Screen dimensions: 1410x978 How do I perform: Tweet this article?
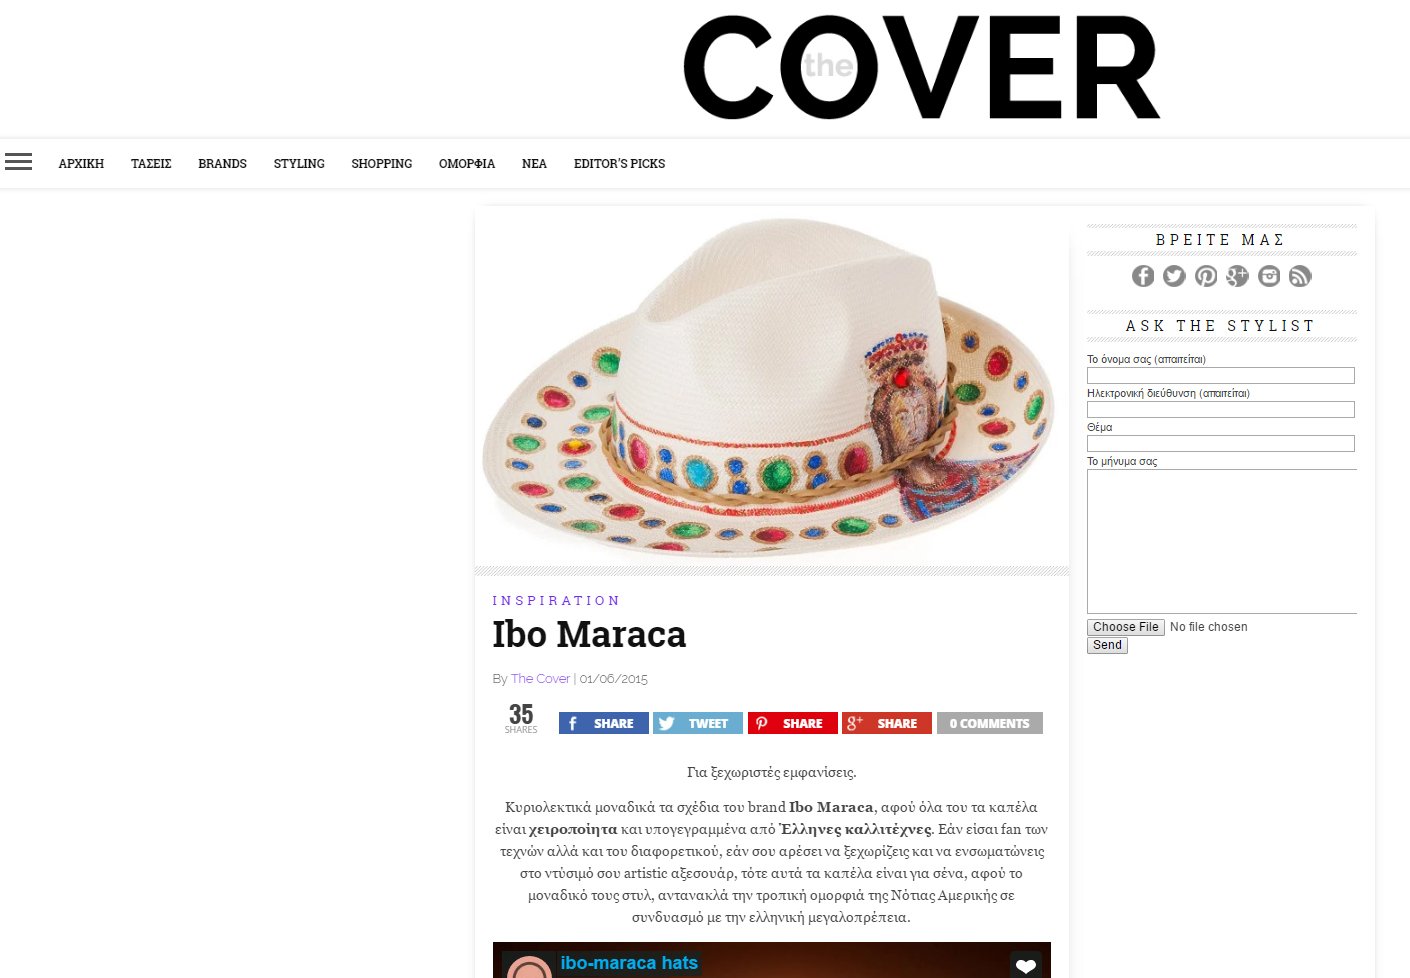pos(698,723)
